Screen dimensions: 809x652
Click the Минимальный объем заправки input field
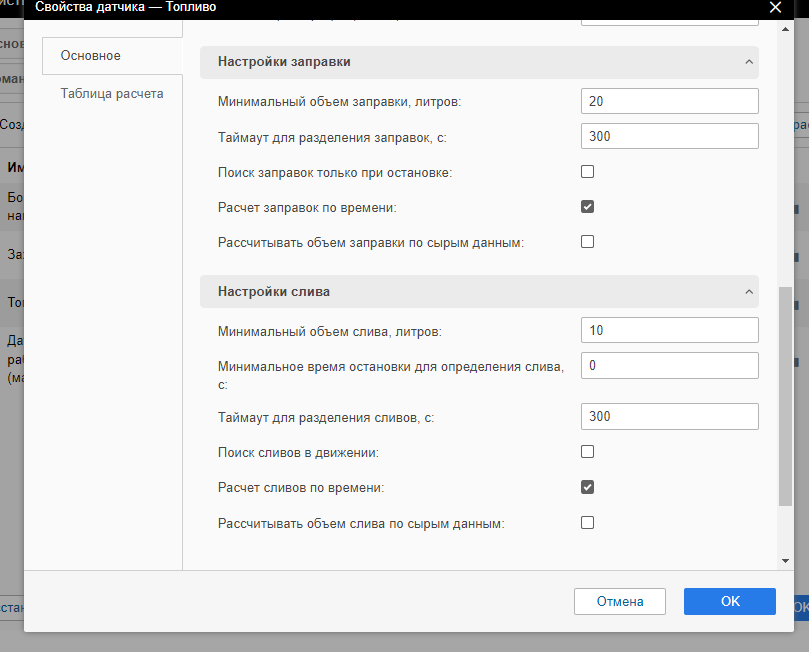(x=669, y=101)
